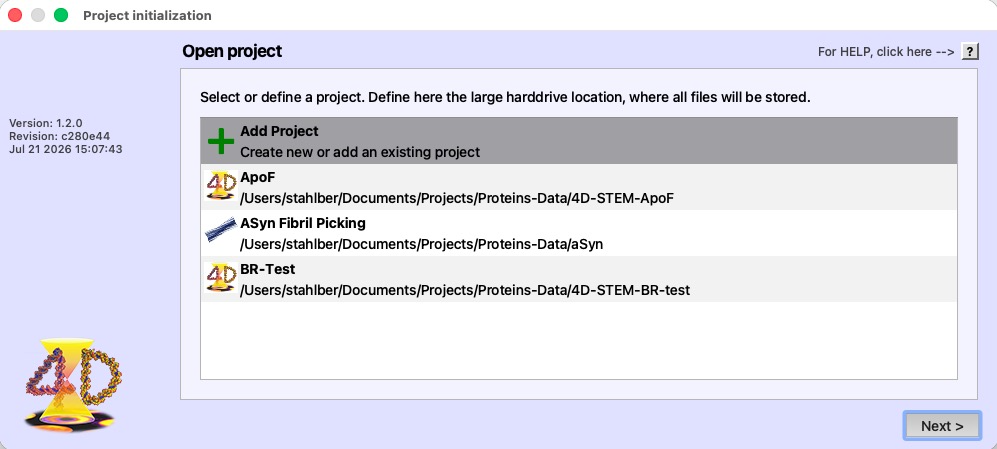Click the Version: 1.2.0 label
This screenshot has width=997, height=449.
pos(46,123)
